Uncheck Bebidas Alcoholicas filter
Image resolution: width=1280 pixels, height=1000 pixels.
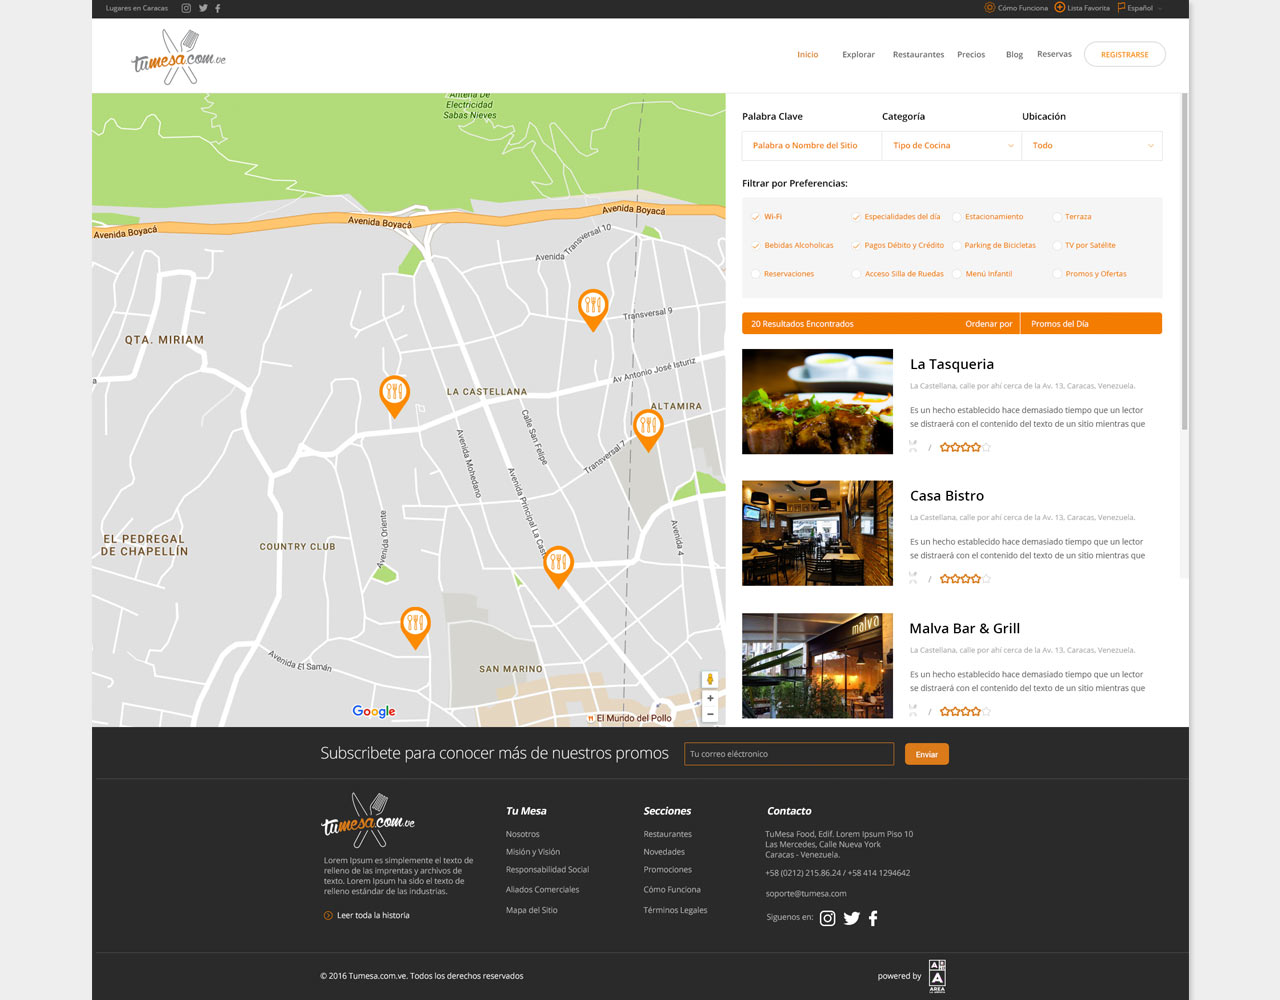[756, 245]
